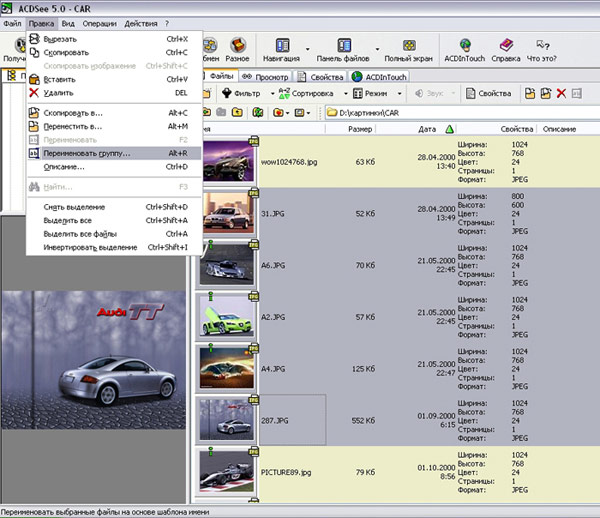Expand the Фильтр dropdown arrow
The image size is (600, 518).
(x=272, y=93)
